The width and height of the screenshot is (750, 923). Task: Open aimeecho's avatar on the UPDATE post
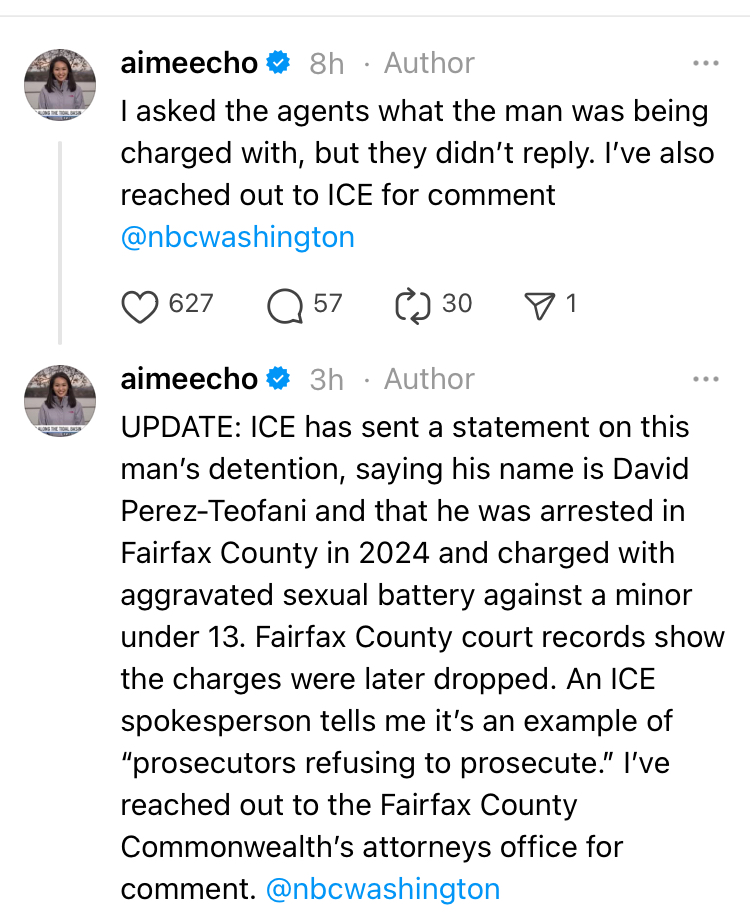[60, 400]
